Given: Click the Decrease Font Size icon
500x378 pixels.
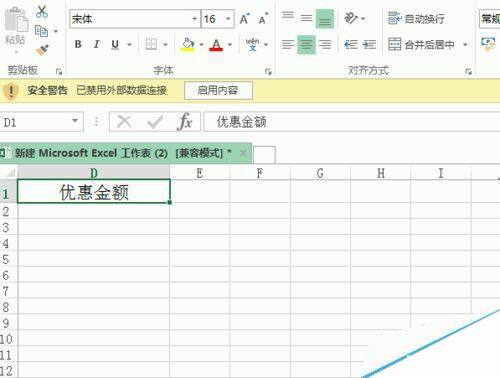Looking at the screenshot, I should coord(264,19).
